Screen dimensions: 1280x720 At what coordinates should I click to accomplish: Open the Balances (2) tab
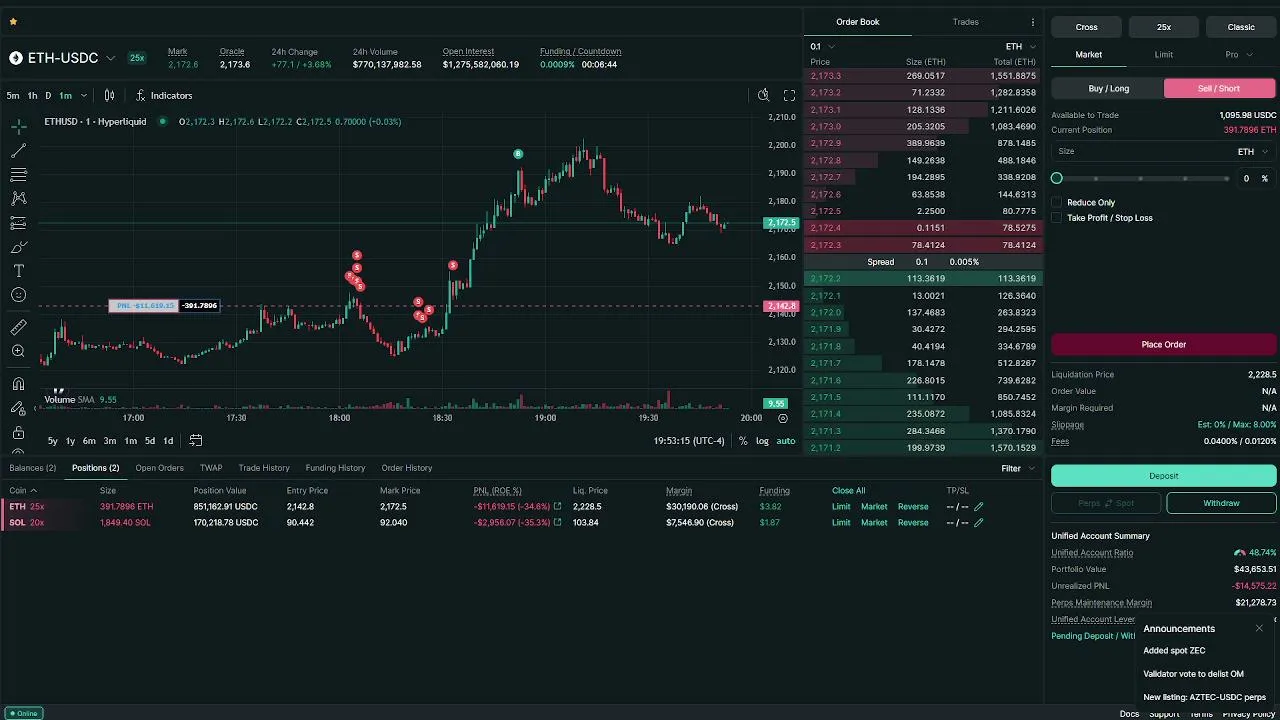click(x=33, y=468)
